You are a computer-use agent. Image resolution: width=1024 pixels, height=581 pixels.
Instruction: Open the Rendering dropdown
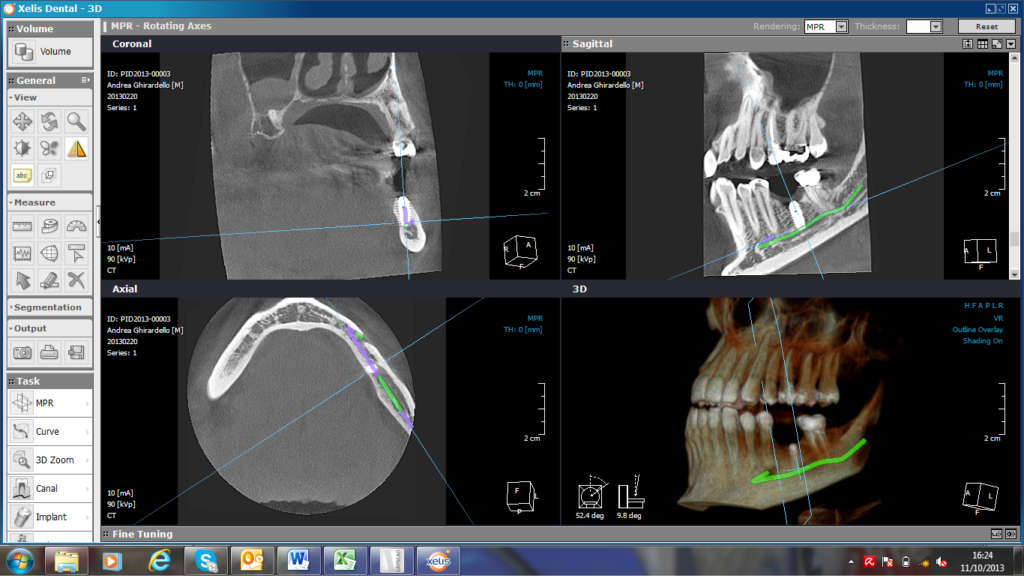pos(841,27)
